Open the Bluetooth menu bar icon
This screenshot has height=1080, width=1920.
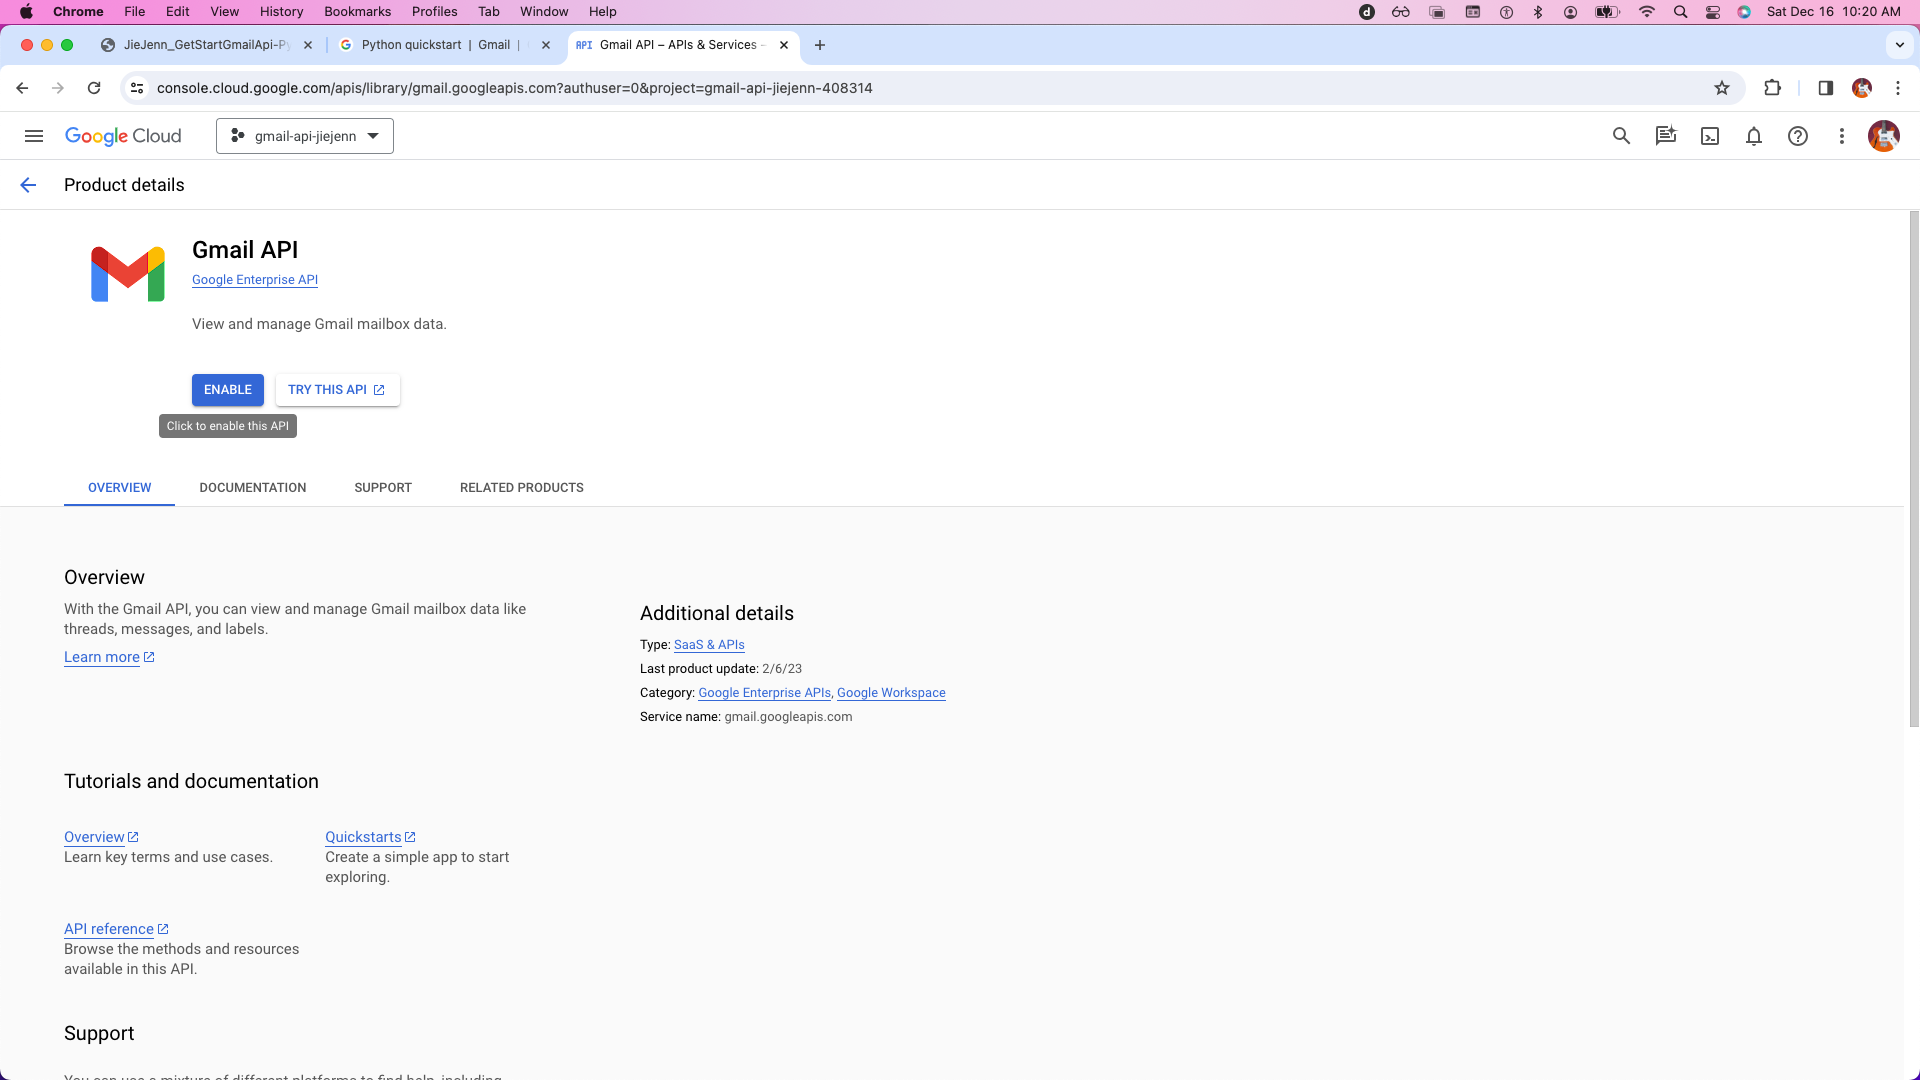click(x=1538, y=12)
